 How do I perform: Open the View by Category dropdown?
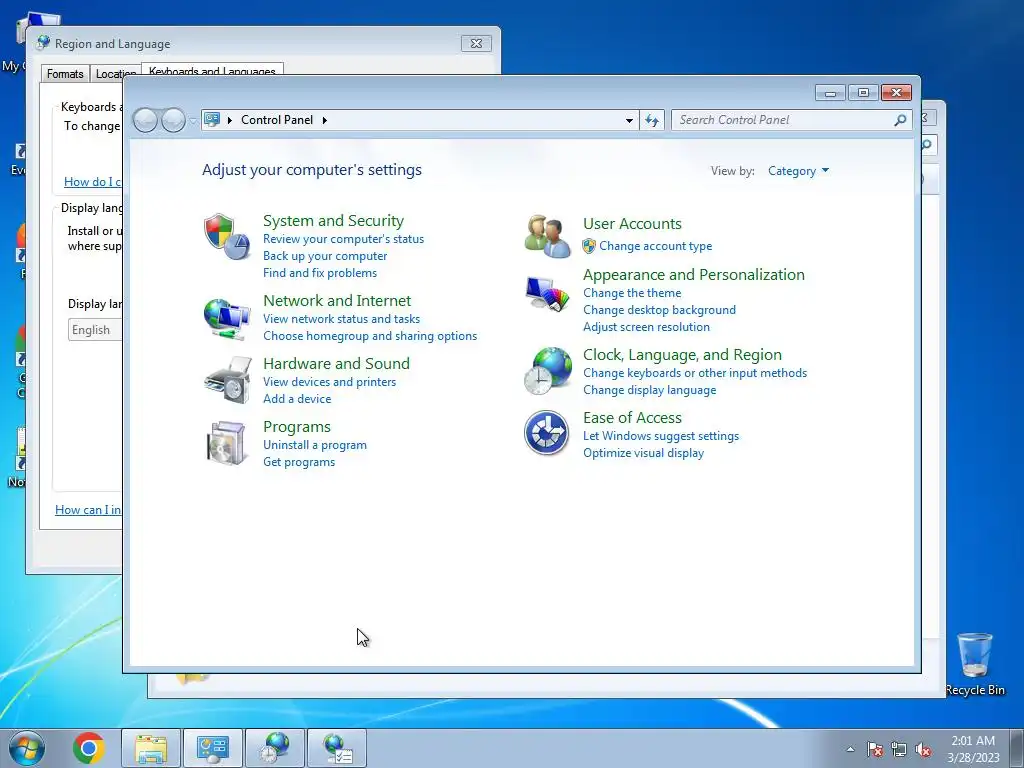tap(798, 171)
